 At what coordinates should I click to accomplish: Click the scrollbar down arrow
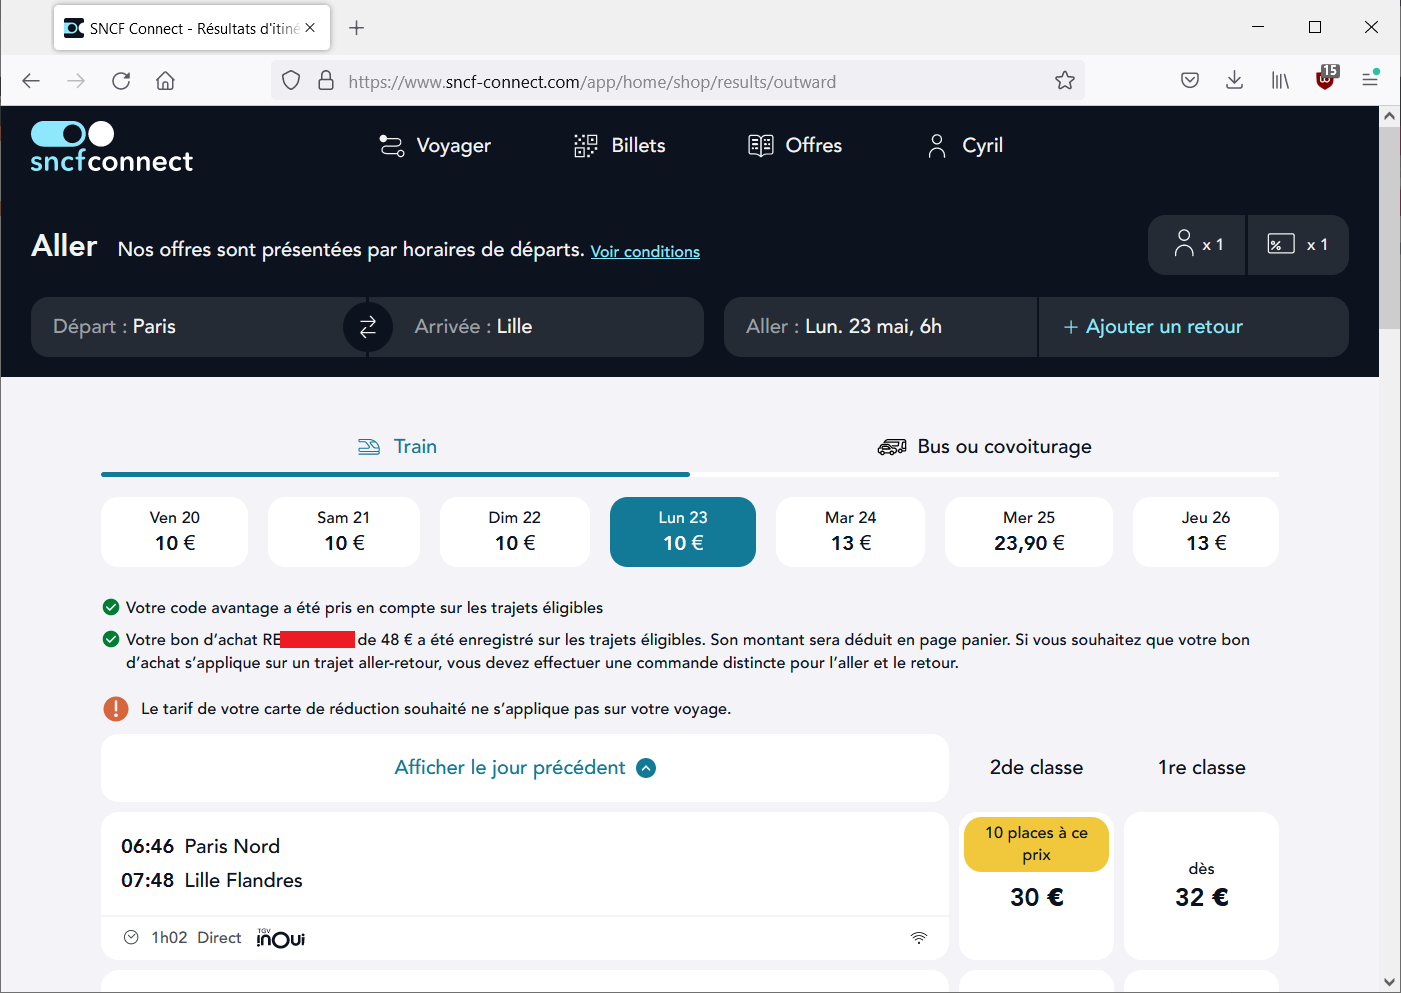point(1390,982)
